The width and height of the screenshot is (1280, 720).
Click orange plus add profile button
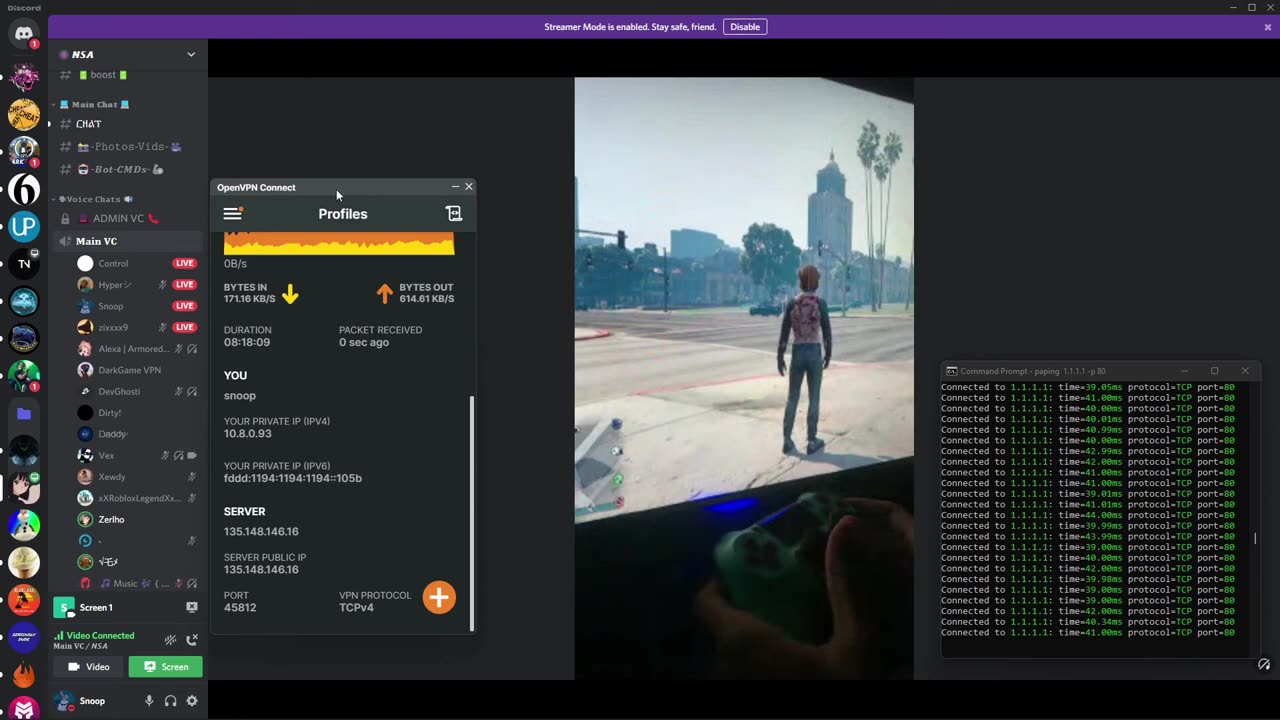pos(439,597)
